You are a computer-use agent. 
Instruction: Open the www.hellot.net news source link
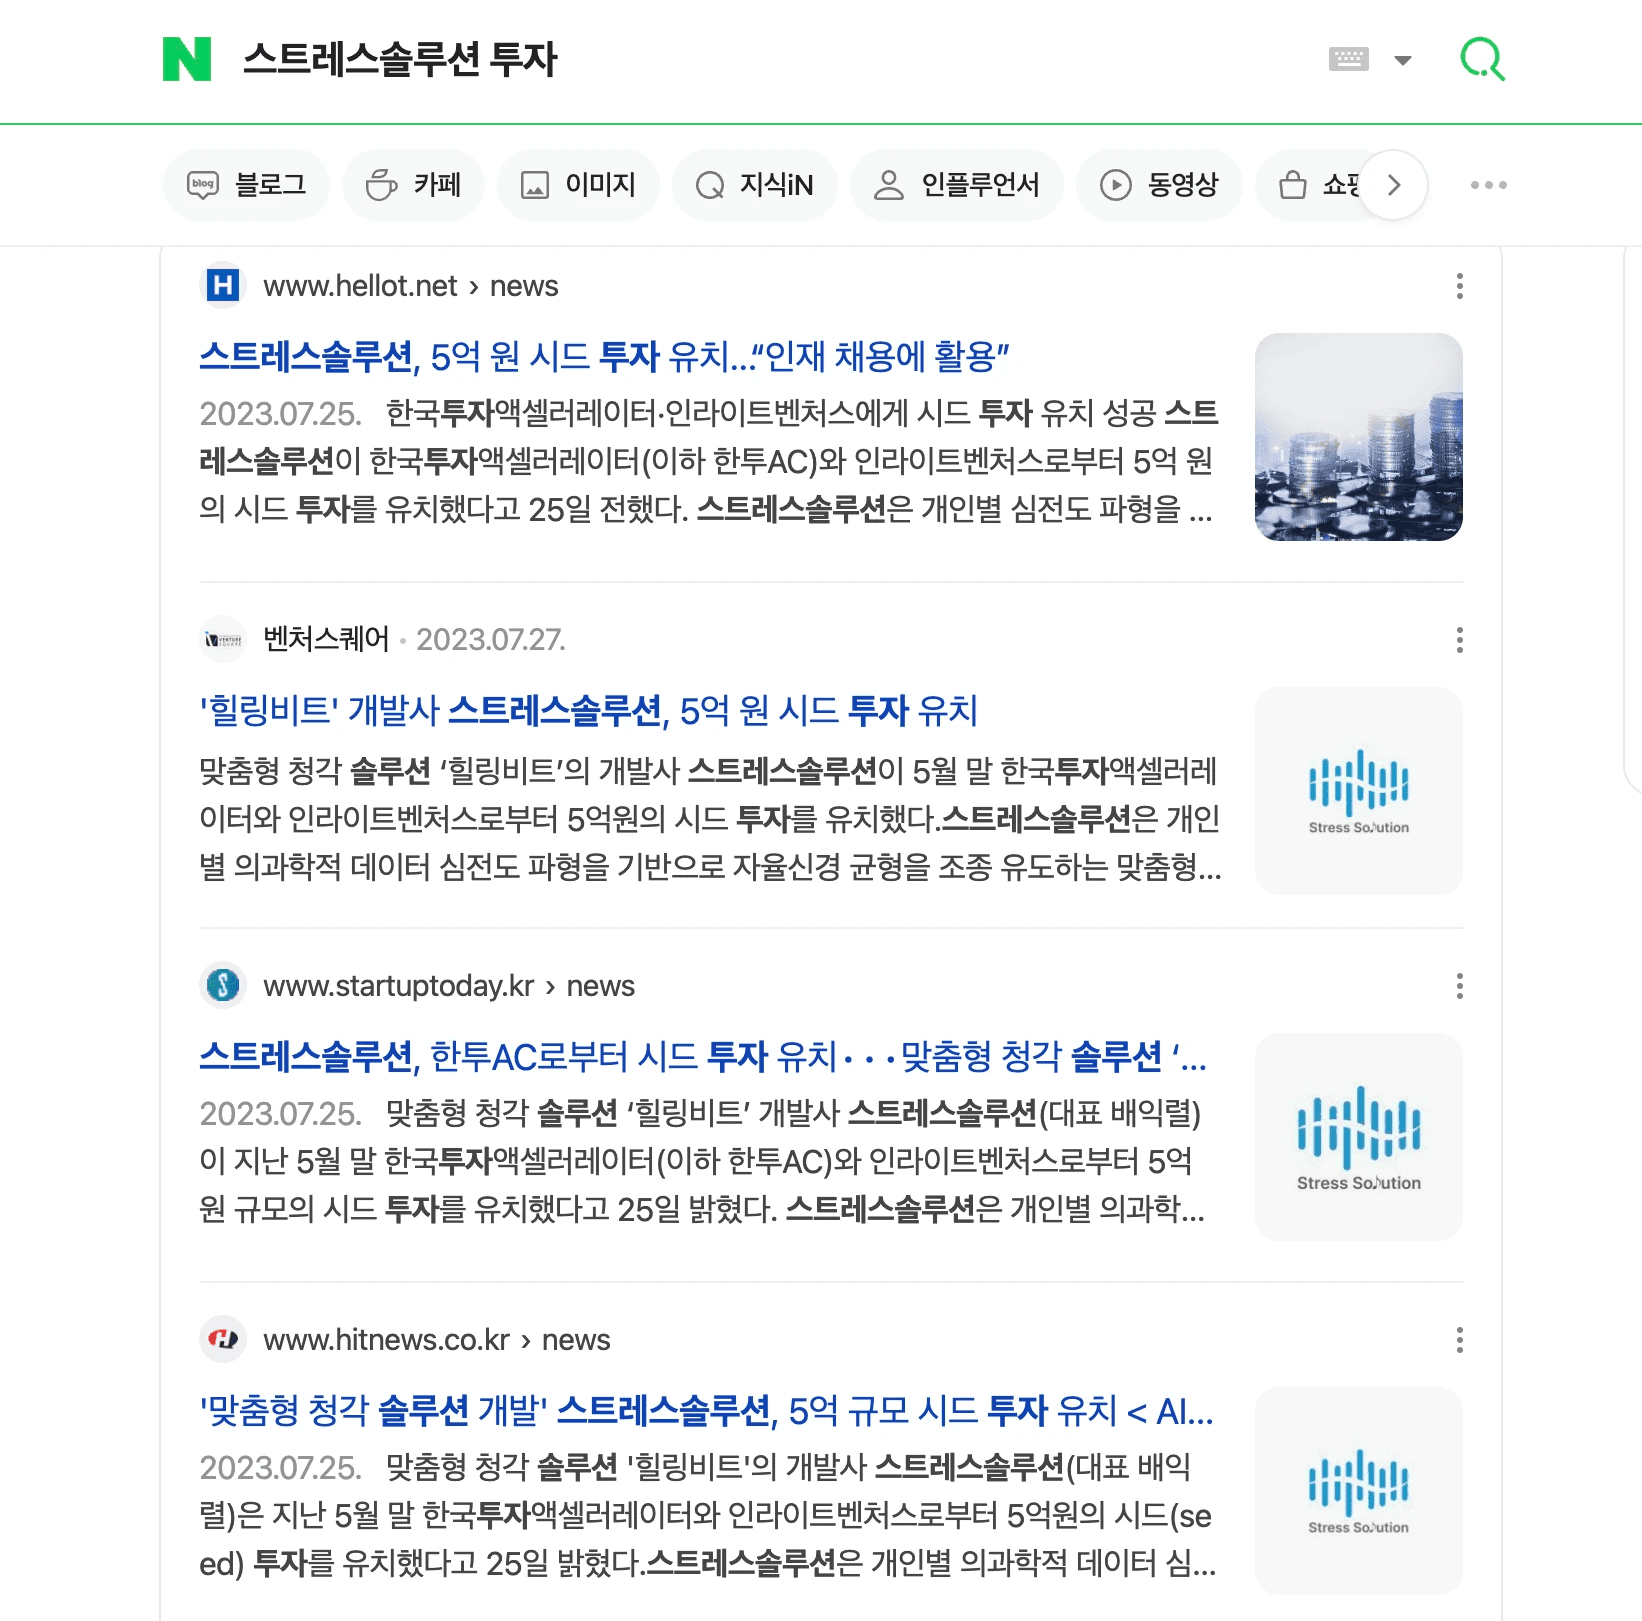(x=411, y=286)
